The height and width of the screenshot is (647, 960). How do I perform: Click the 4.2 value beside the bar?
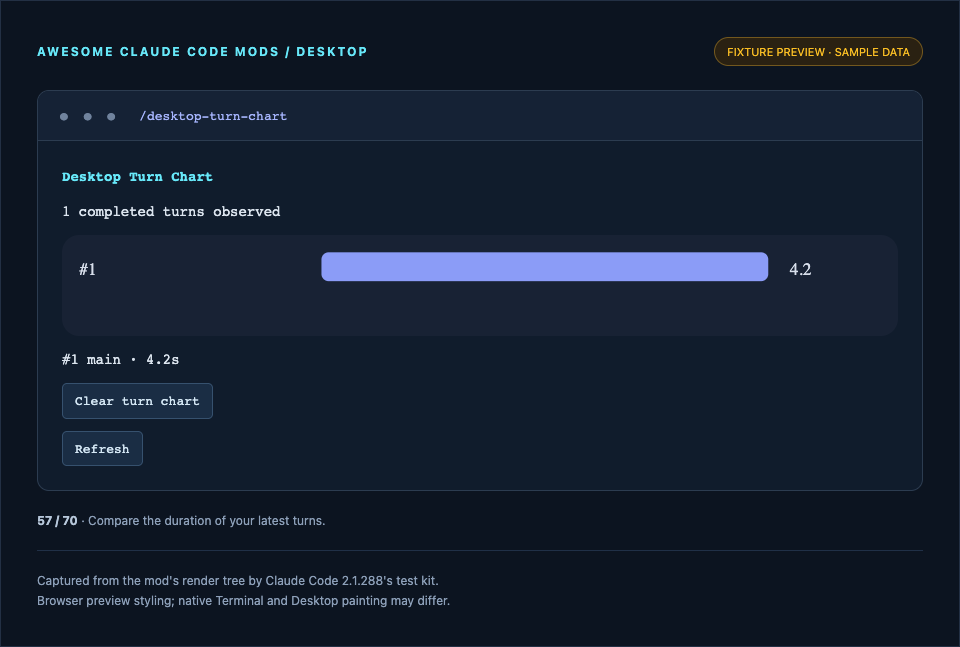800,269
